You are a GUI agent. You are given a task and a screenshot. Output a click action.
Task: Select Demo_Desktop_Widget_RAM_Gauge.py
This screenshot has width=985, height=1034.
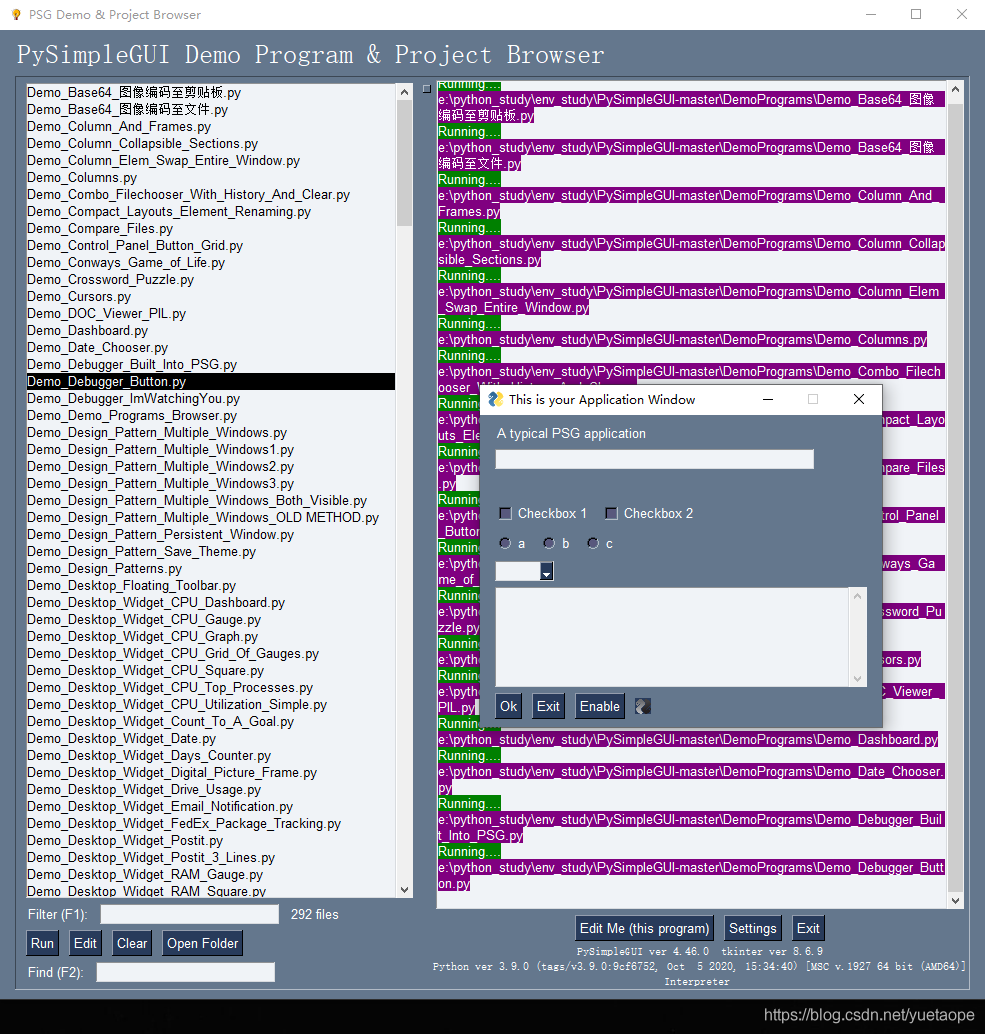(211, 874)
